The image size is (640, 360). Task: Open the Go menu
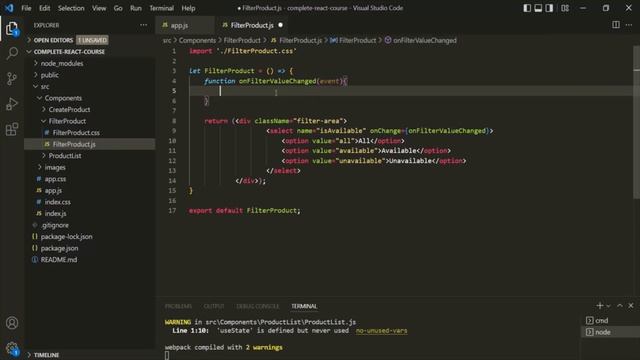[x=118, y=8]
